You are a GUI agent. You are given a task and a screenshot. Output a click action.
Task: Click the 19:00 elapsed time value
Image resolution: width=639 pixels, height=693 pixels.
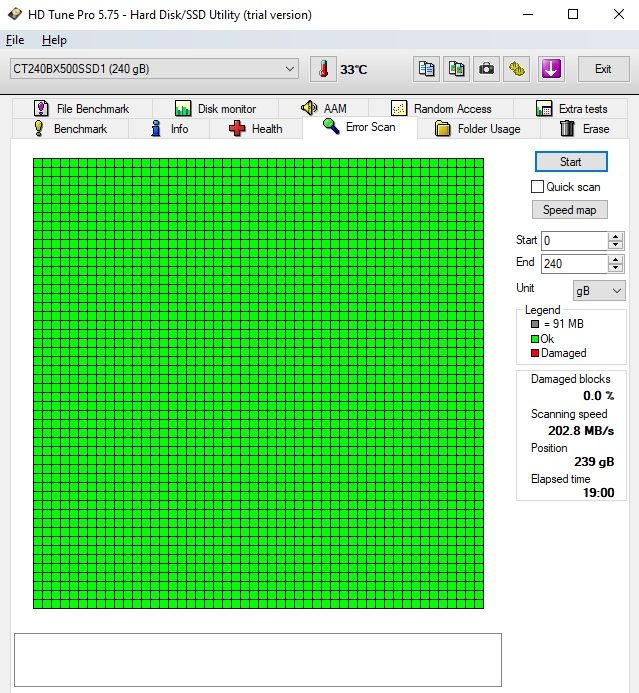point(598,493)
